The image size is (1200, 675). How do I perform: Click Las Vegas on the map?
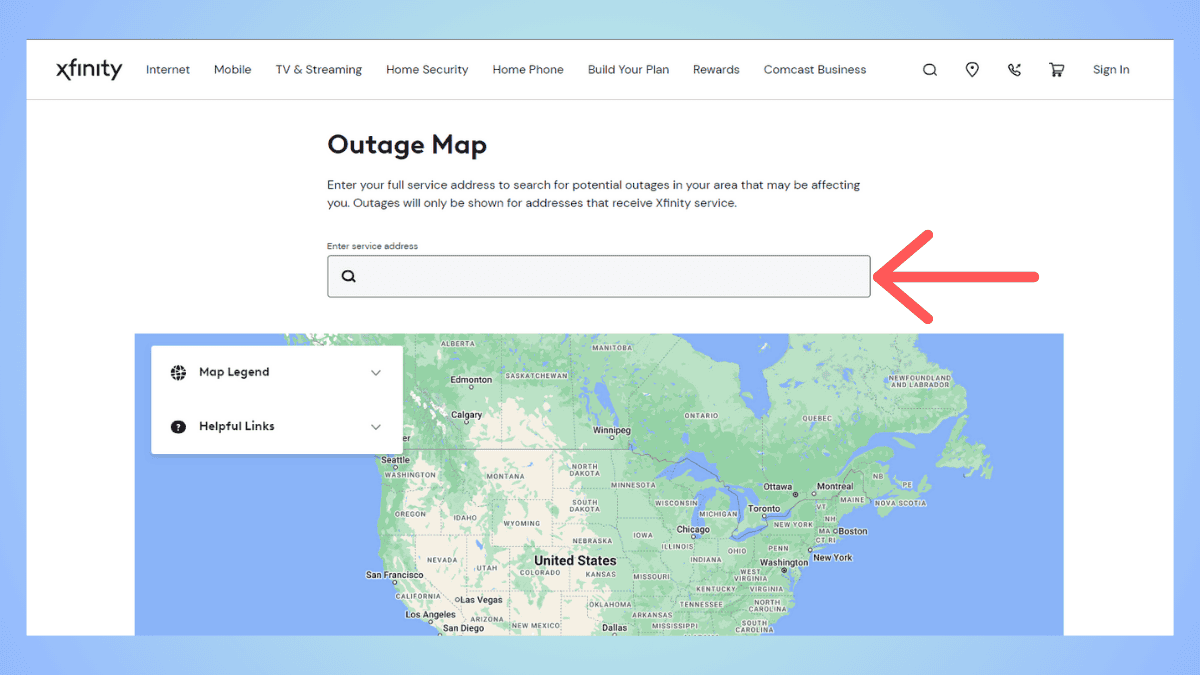coord(481,600)
